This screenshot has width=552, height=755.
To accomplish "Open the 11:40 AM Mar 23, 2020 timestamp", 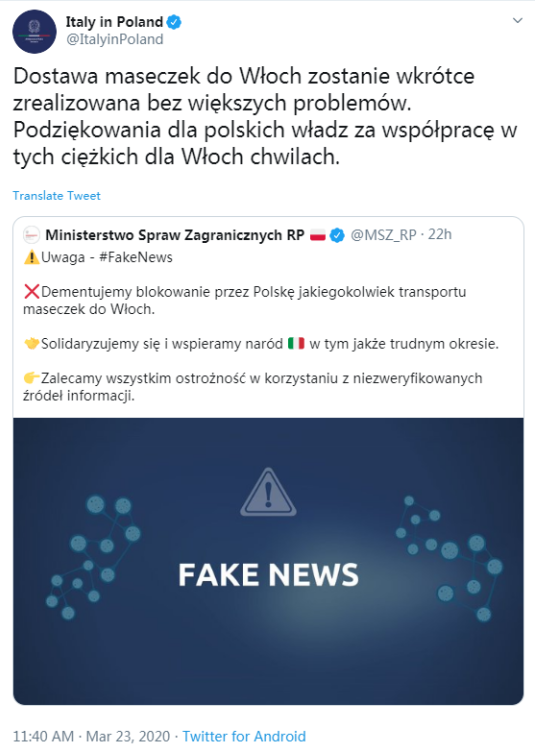I will (92, 736).
